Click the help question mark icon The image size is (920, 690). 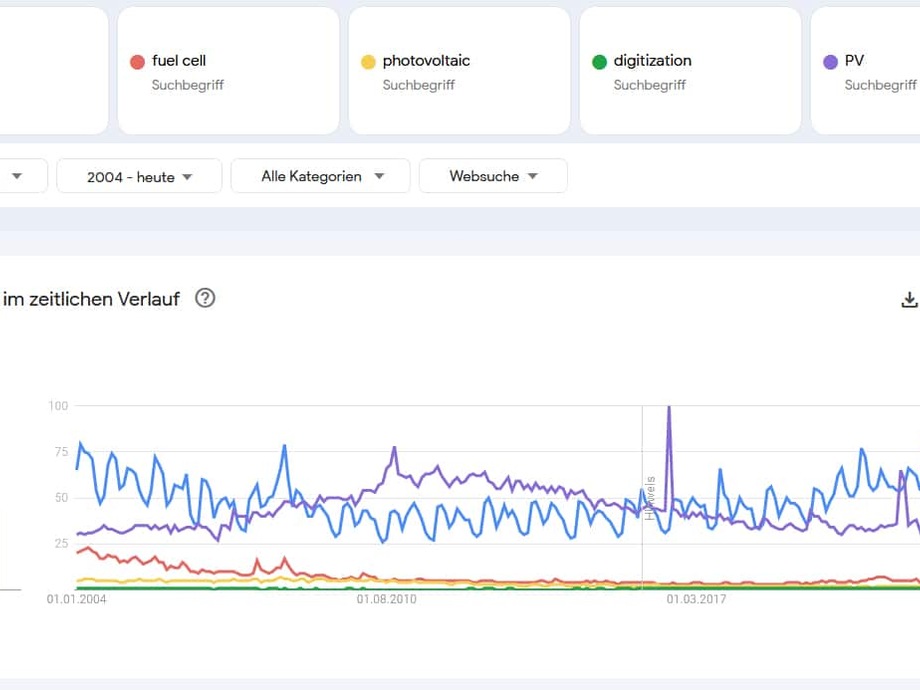click(205, 298)
